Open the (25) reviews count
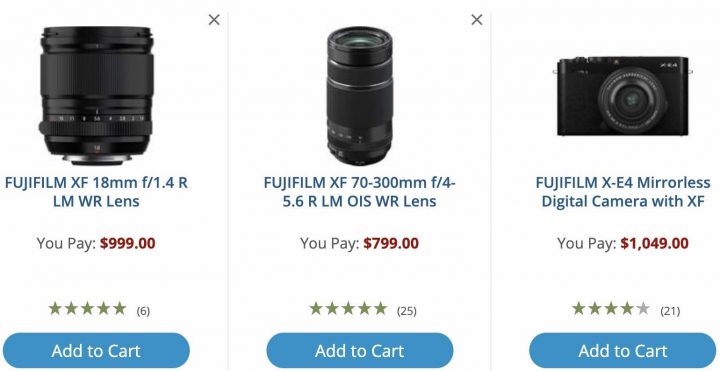Screen dimensions: 720x371 [407, 311]
